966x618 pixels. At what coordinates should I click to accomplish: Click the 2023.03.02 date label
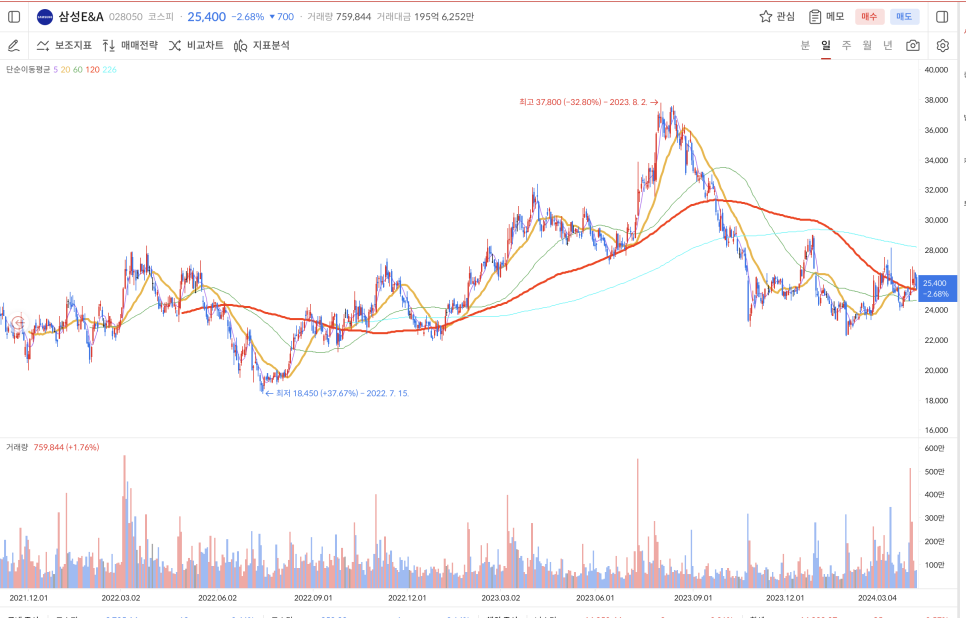pyautogui.click(x=501, y=598)
